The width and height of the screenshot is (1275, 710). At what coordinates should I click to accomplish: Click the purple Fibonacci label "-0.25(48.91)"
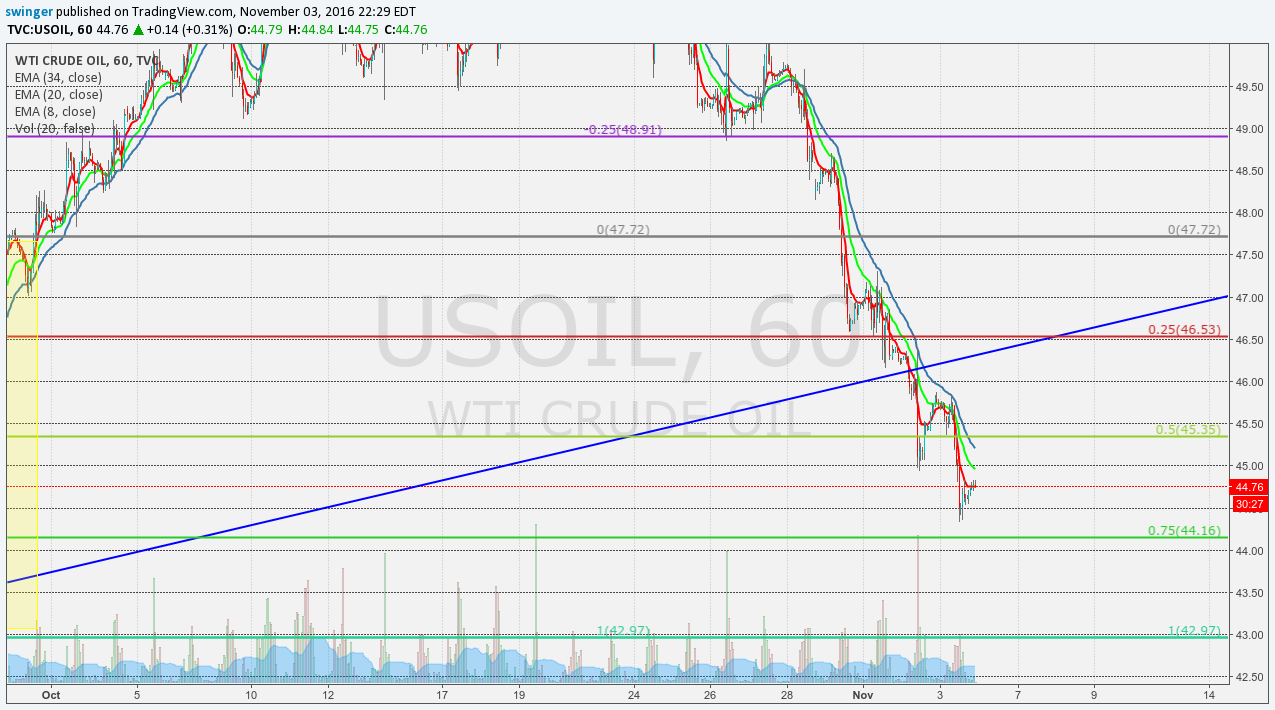[624, 130]
